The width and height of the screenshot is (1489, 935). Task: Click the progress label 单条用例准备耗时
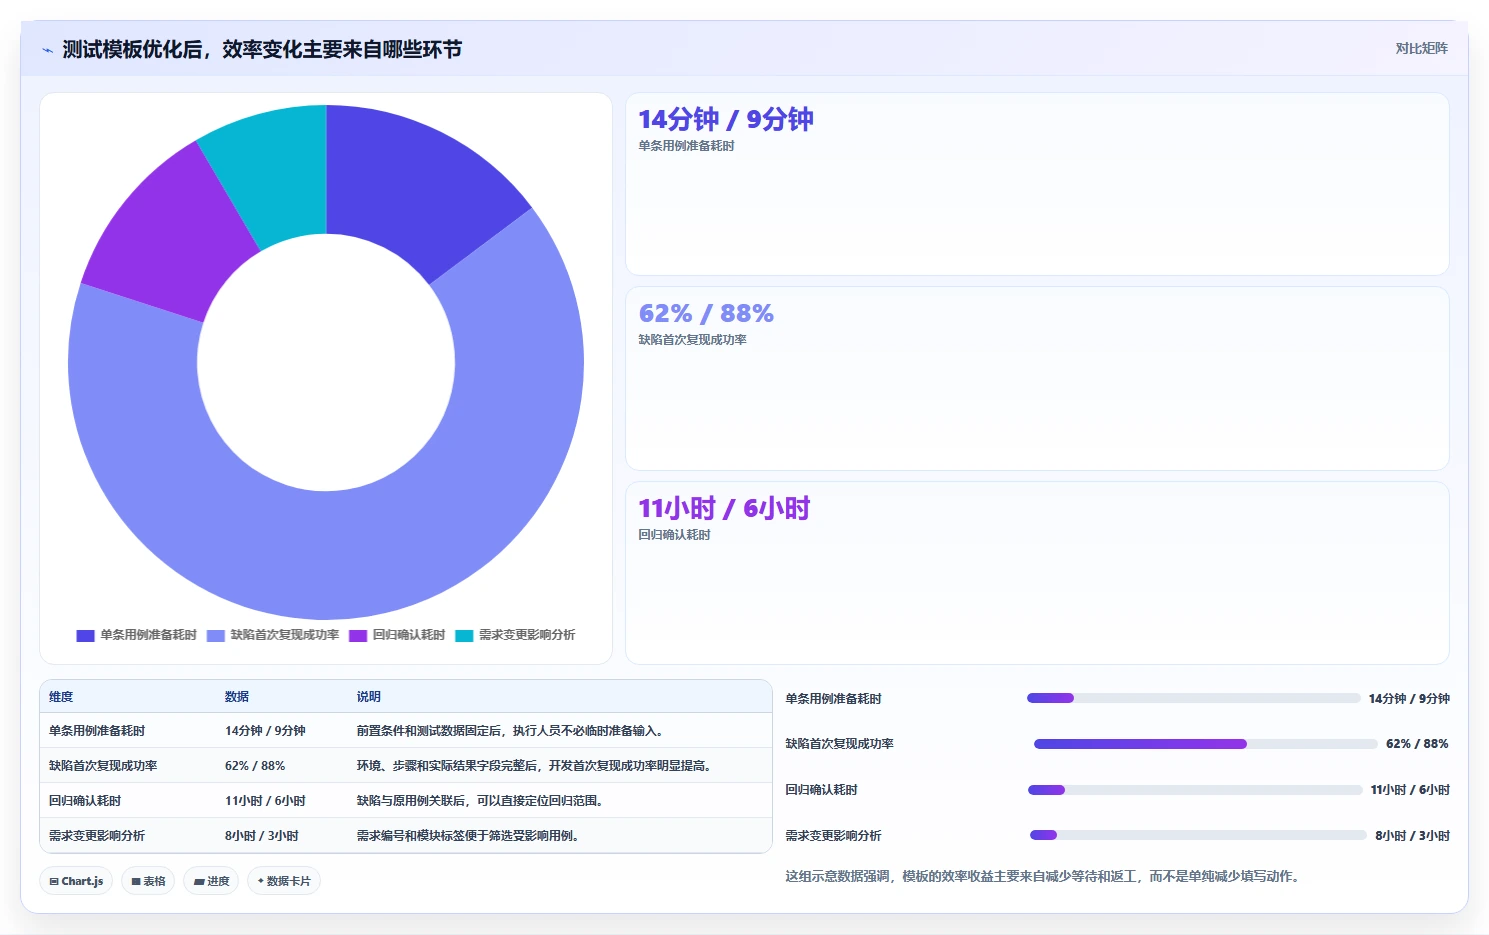pos(833,699)
